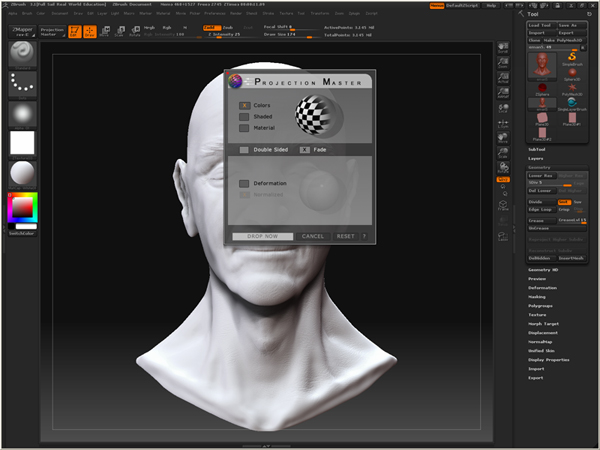
Task: Click the Move tool icon
Action: pos(106,32)
